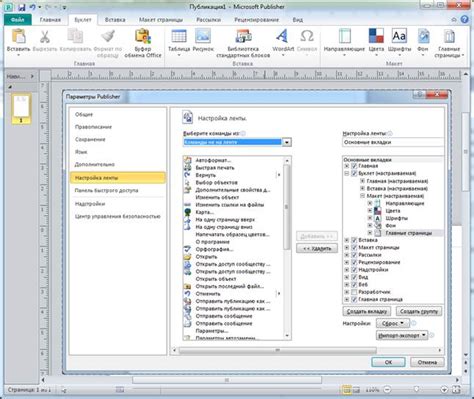Uncheck the Рассылки checkbox
Screen dimensions: 474x399
(354, 255)
